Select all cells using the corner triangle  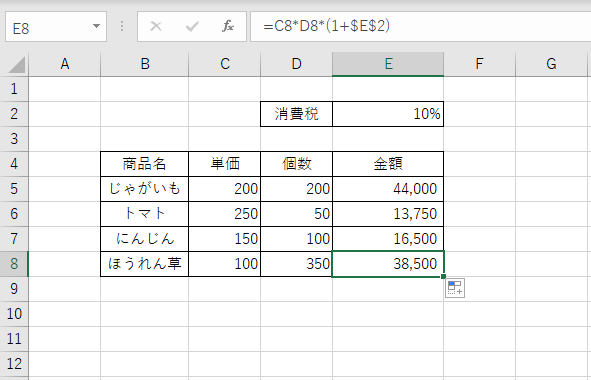click(x=17, y=64)
